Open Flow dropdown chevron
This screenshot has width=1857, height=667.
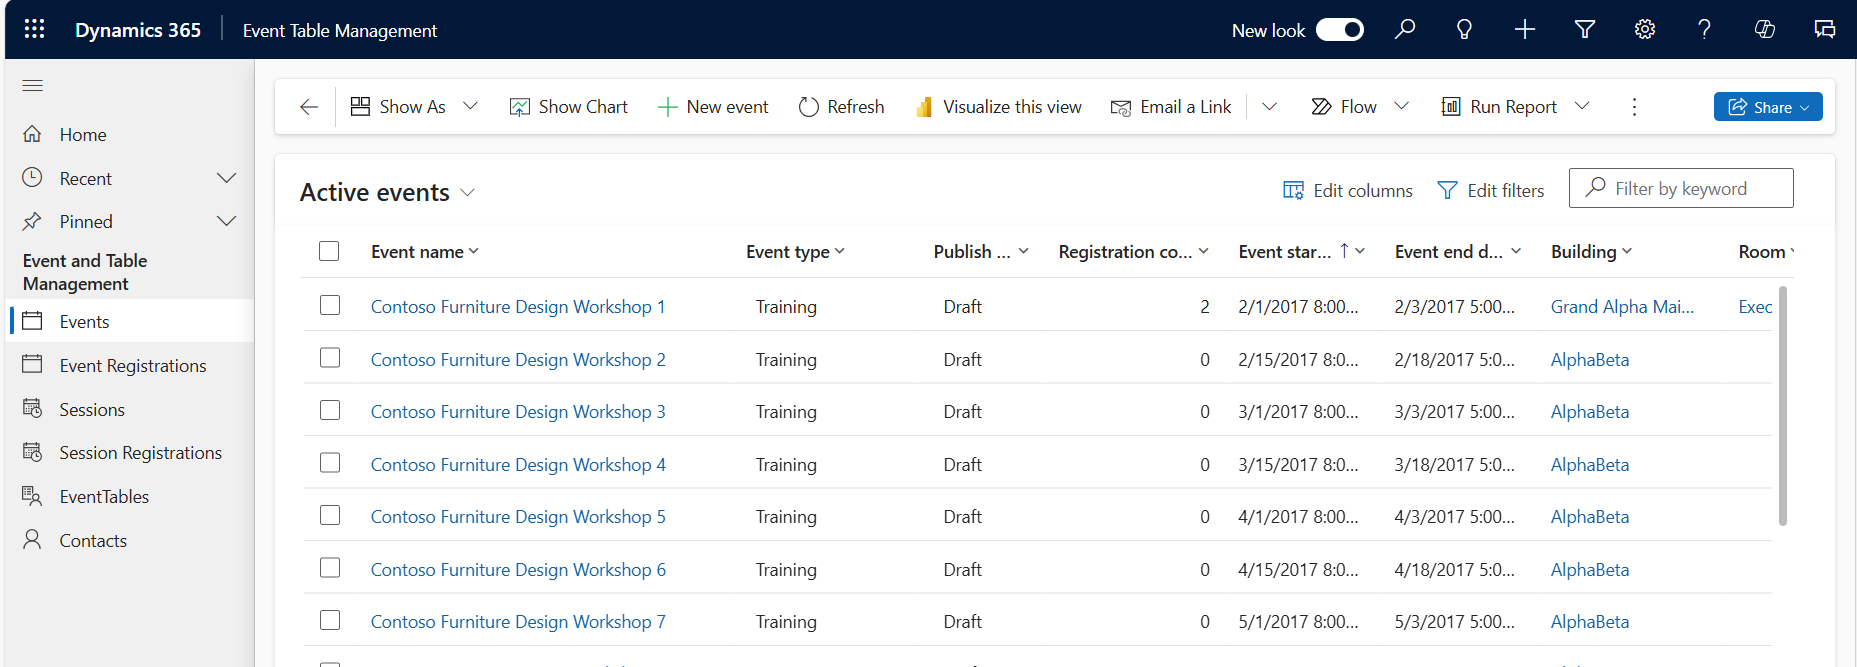pyautogui.click(x=1401, y=106)
